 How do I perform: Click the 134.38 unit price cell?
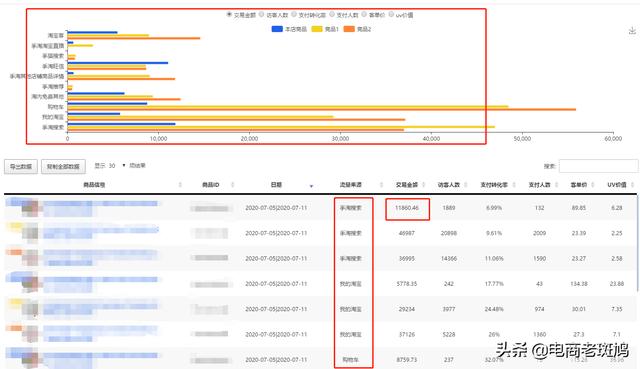point(579,284)
